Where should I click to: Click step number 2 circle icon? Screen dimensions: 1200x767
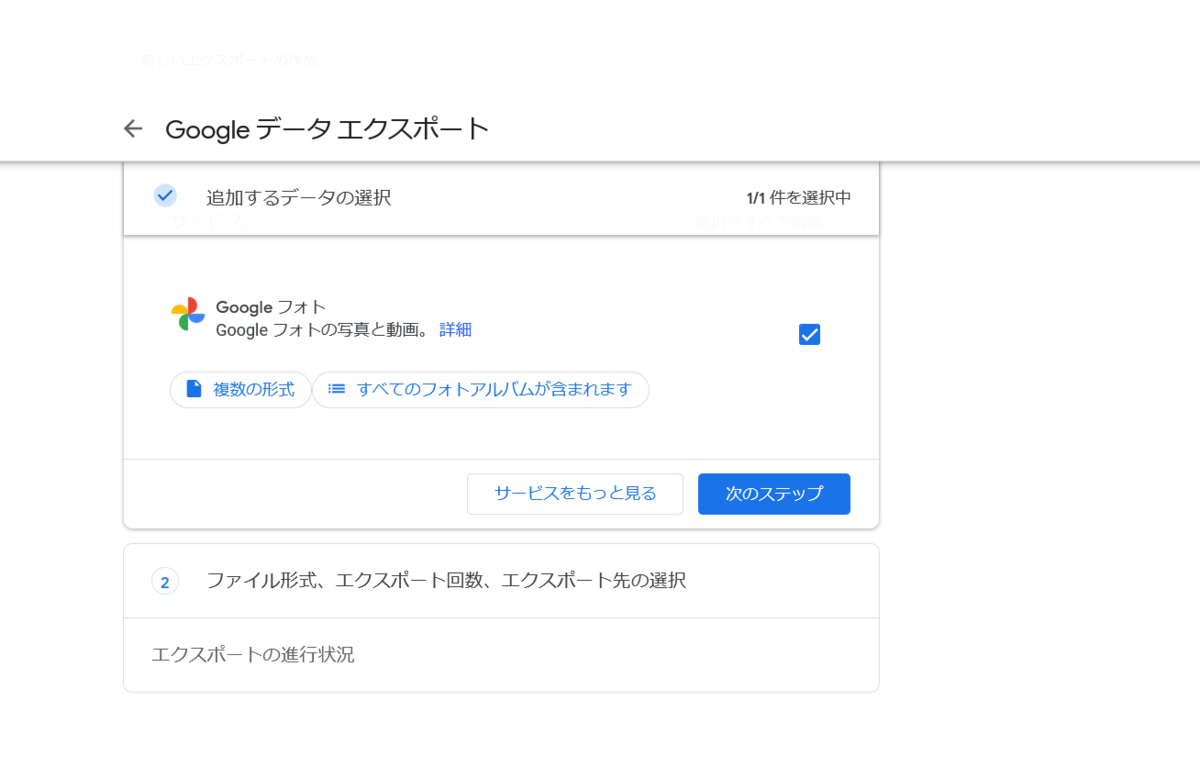click(x=165, y=581)
